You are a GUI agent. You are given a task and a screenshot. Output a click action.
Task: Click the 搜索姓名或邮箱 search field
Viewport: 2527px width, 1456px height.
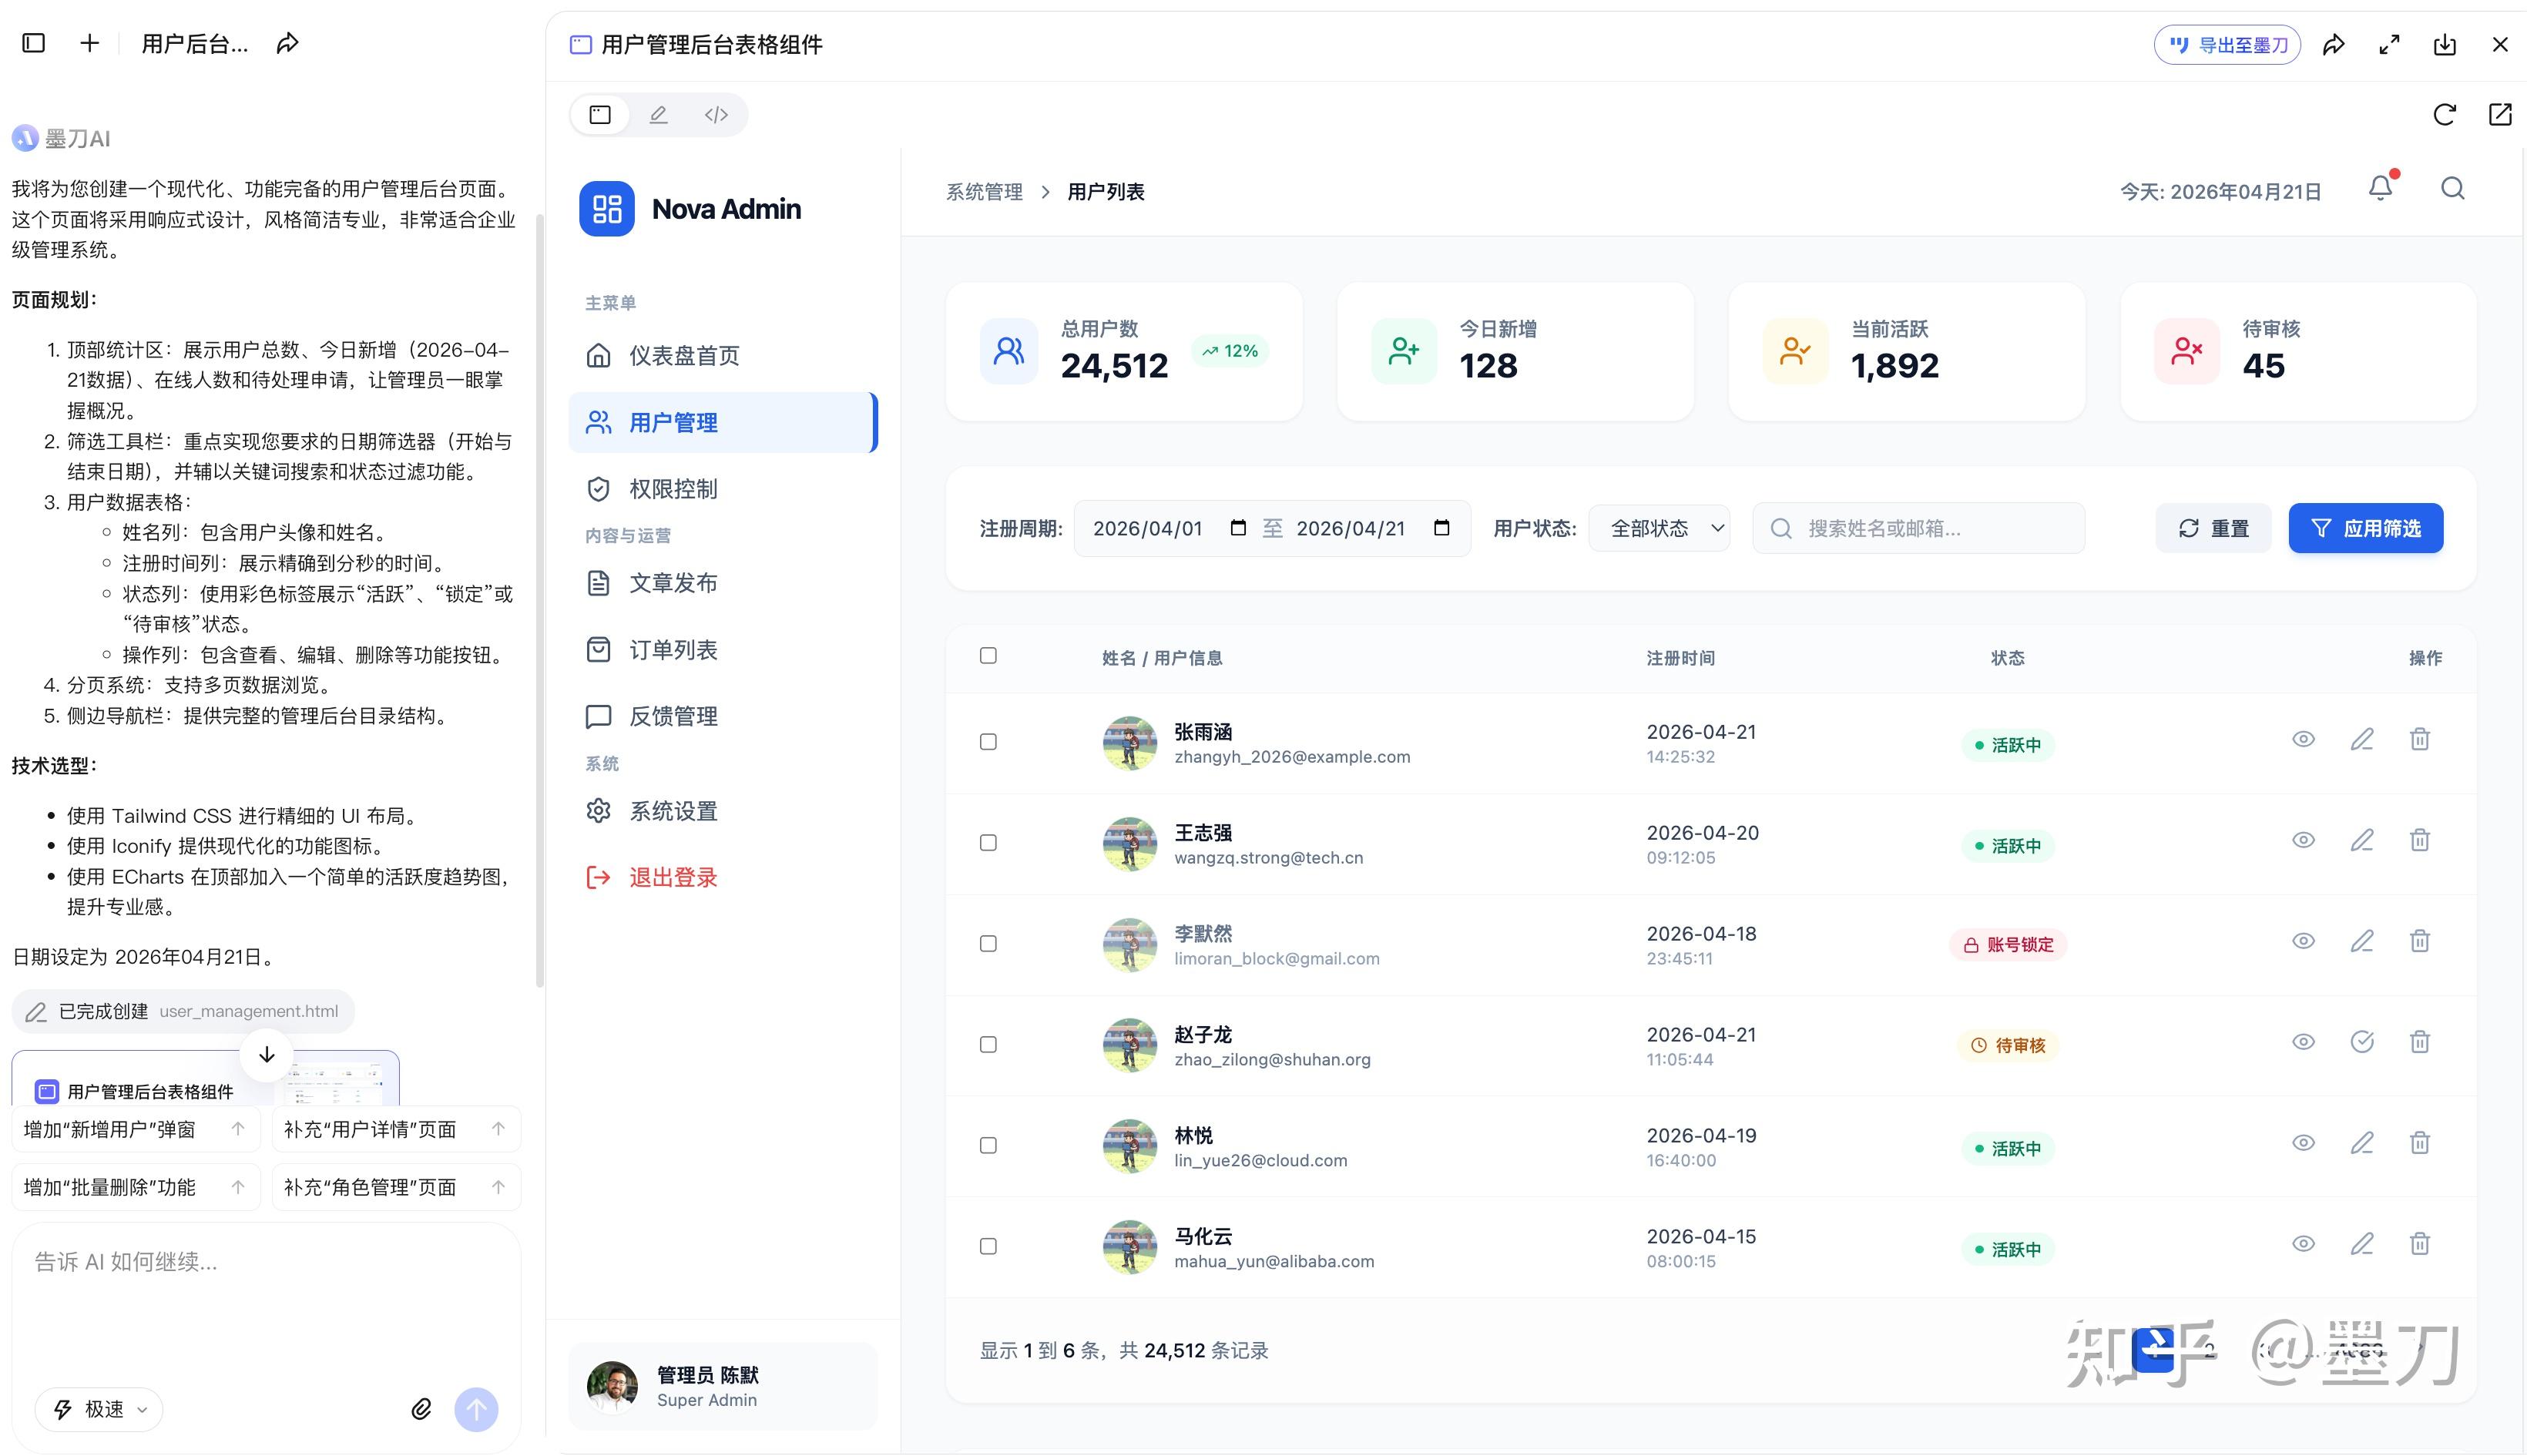[1930, 528]
